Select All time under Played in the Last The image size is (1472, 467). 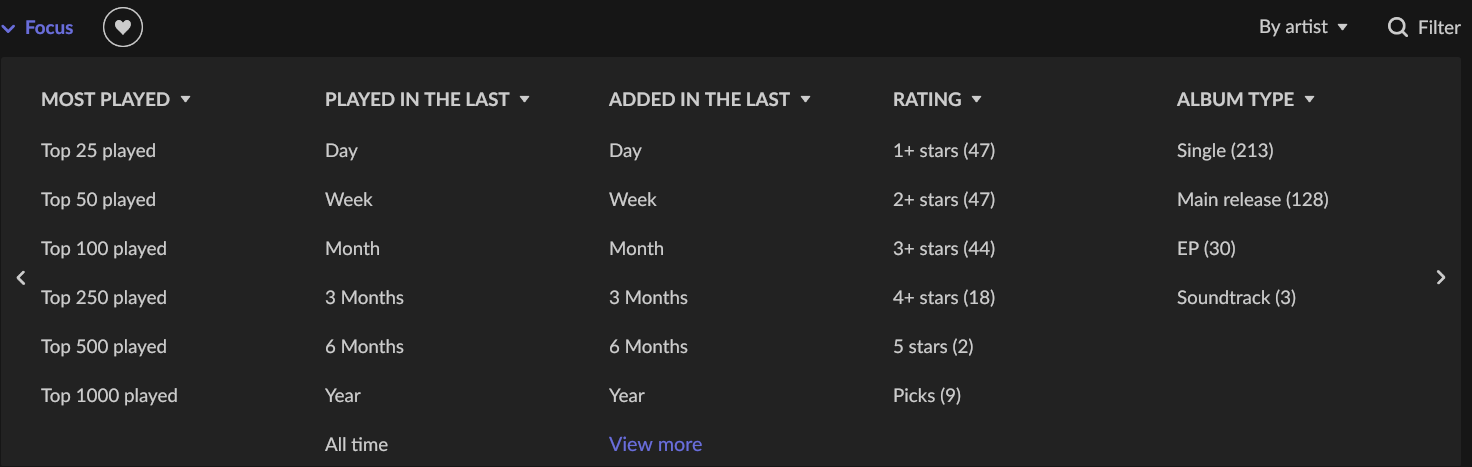click(356, 444)
